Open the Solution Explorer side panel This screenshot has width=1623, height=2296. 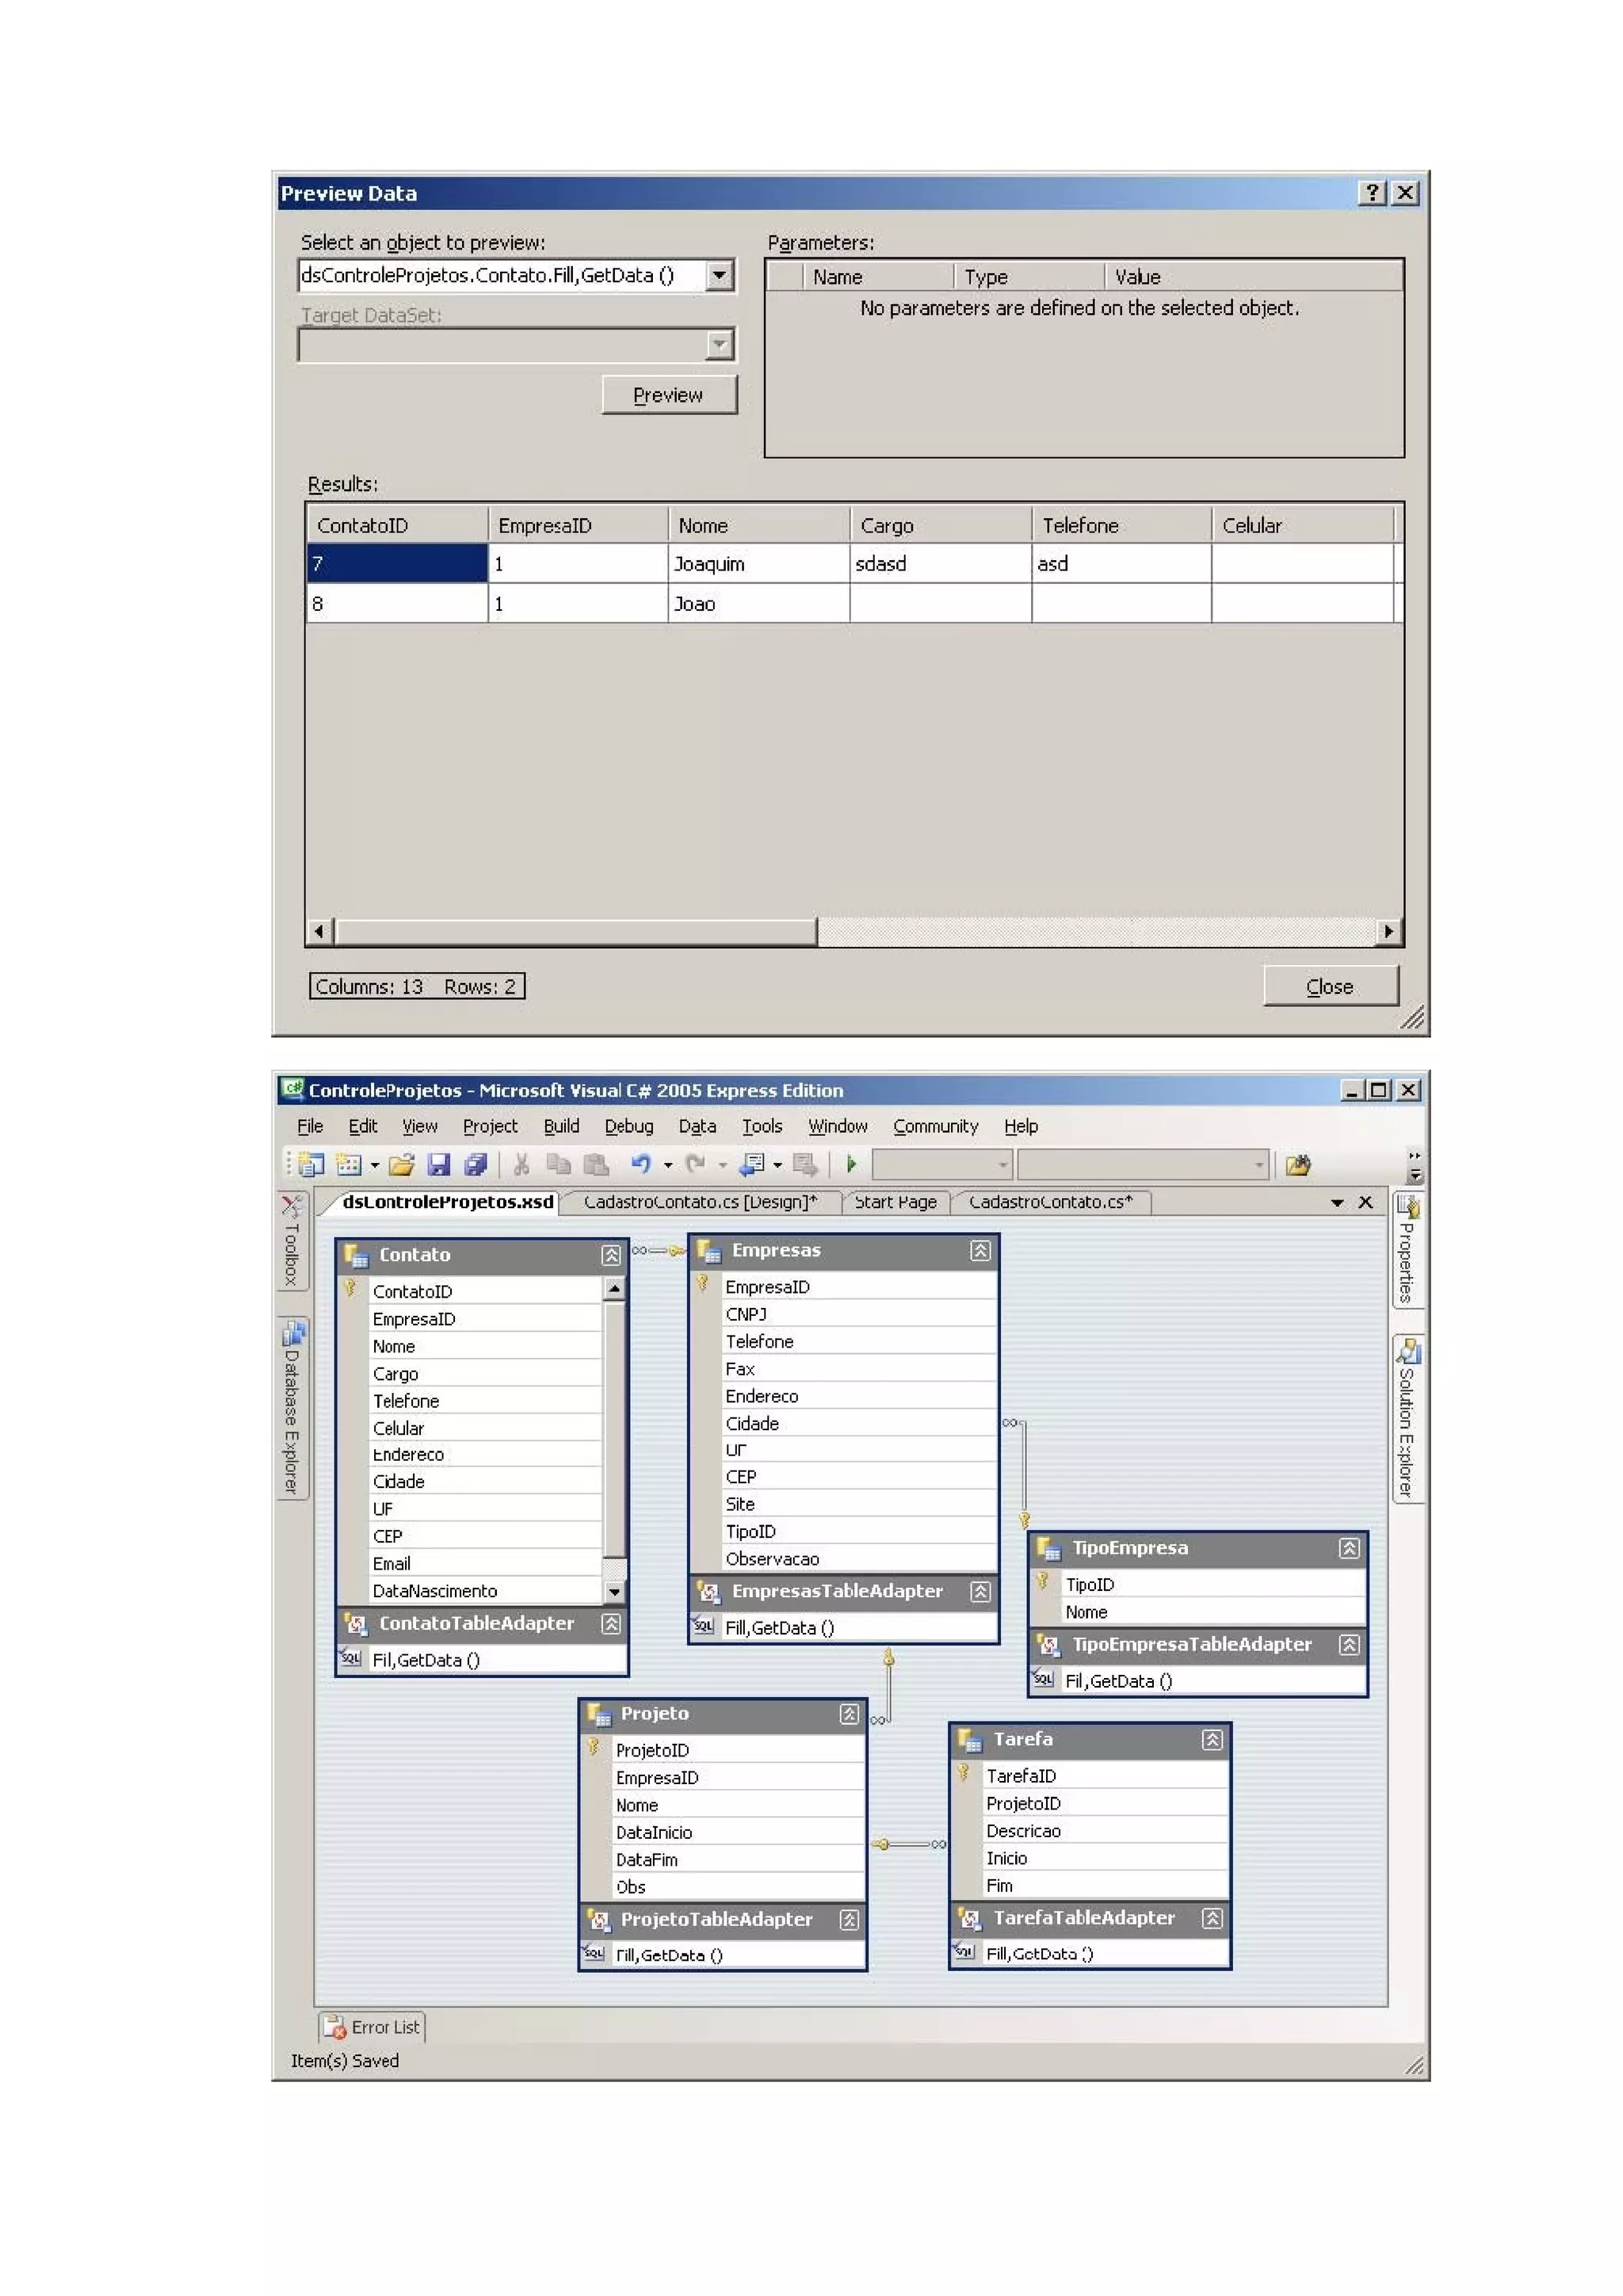point(1407,1418)
